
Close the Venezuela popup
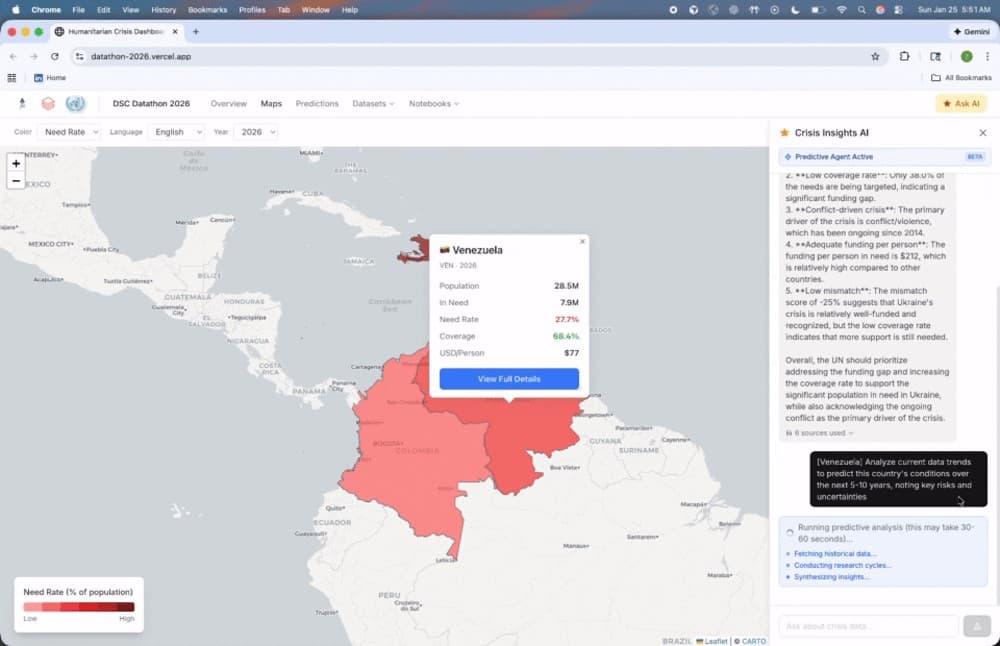coord(582,242)
